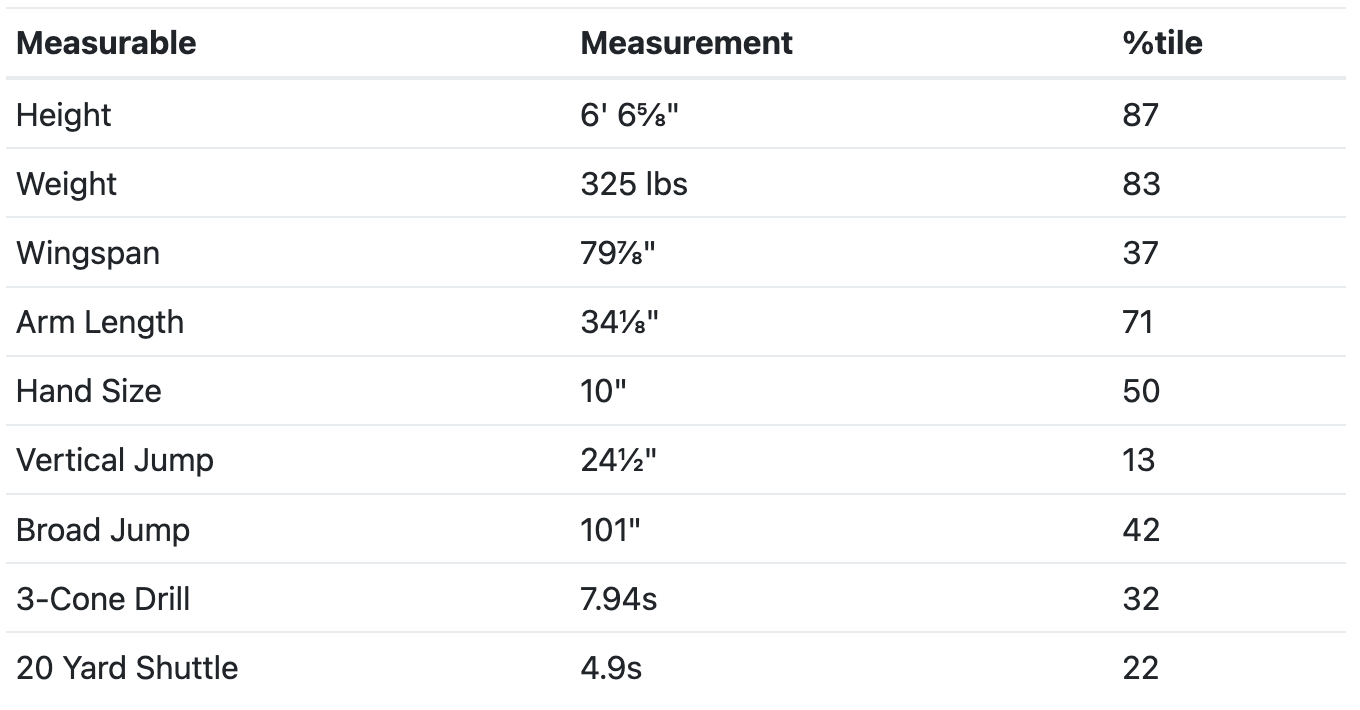The height and width of the screenshot is (710, 1360).
Task: Select the Broad Jump row label
Action: 103,529
